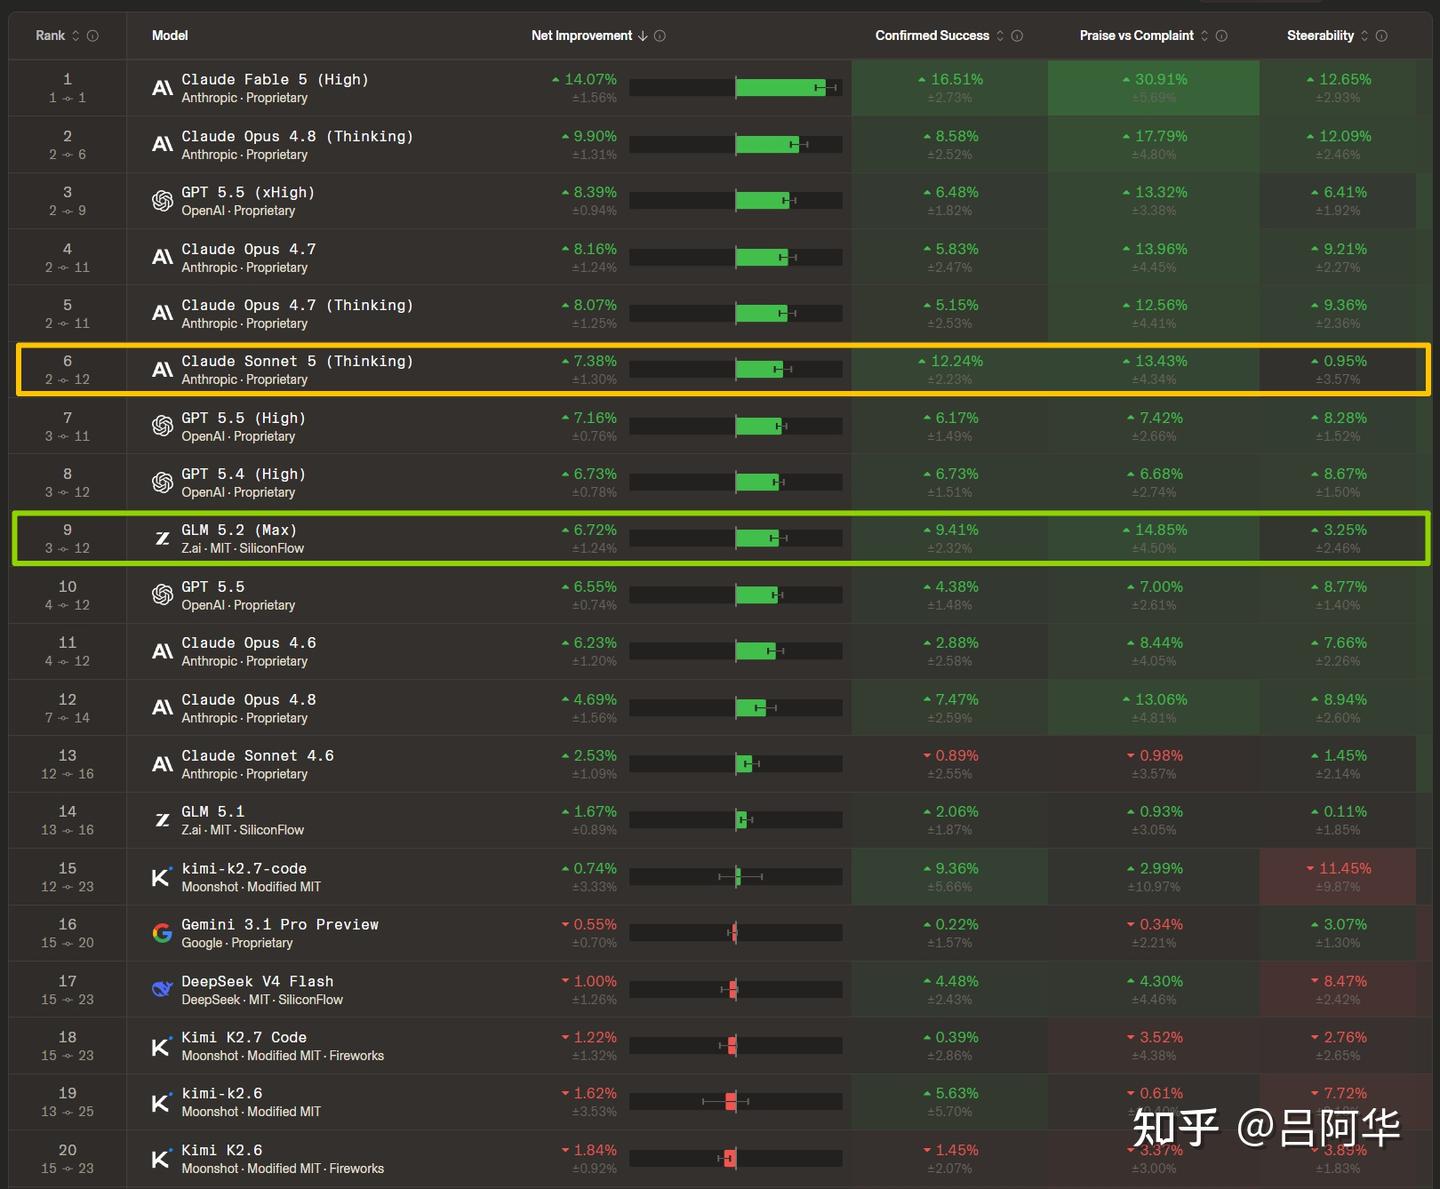Click "DeepSeek · MIT · SiliconFlow" provider text
Image resolution: width=1440 pixels, height=1189 pixels.
[x=262, y=1000]
